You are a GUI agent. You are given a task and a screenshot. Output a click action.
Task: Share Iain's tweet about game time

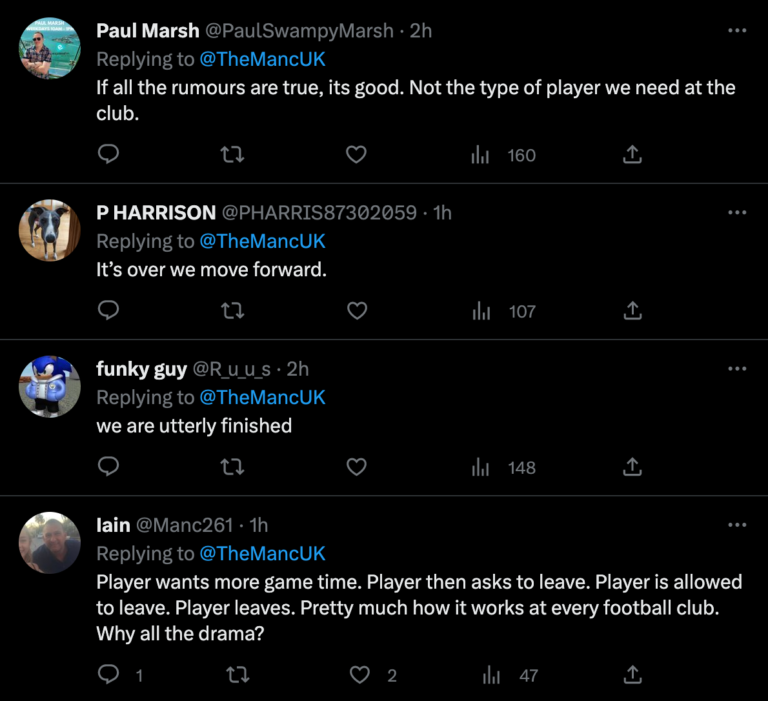[x=632, y=676]
